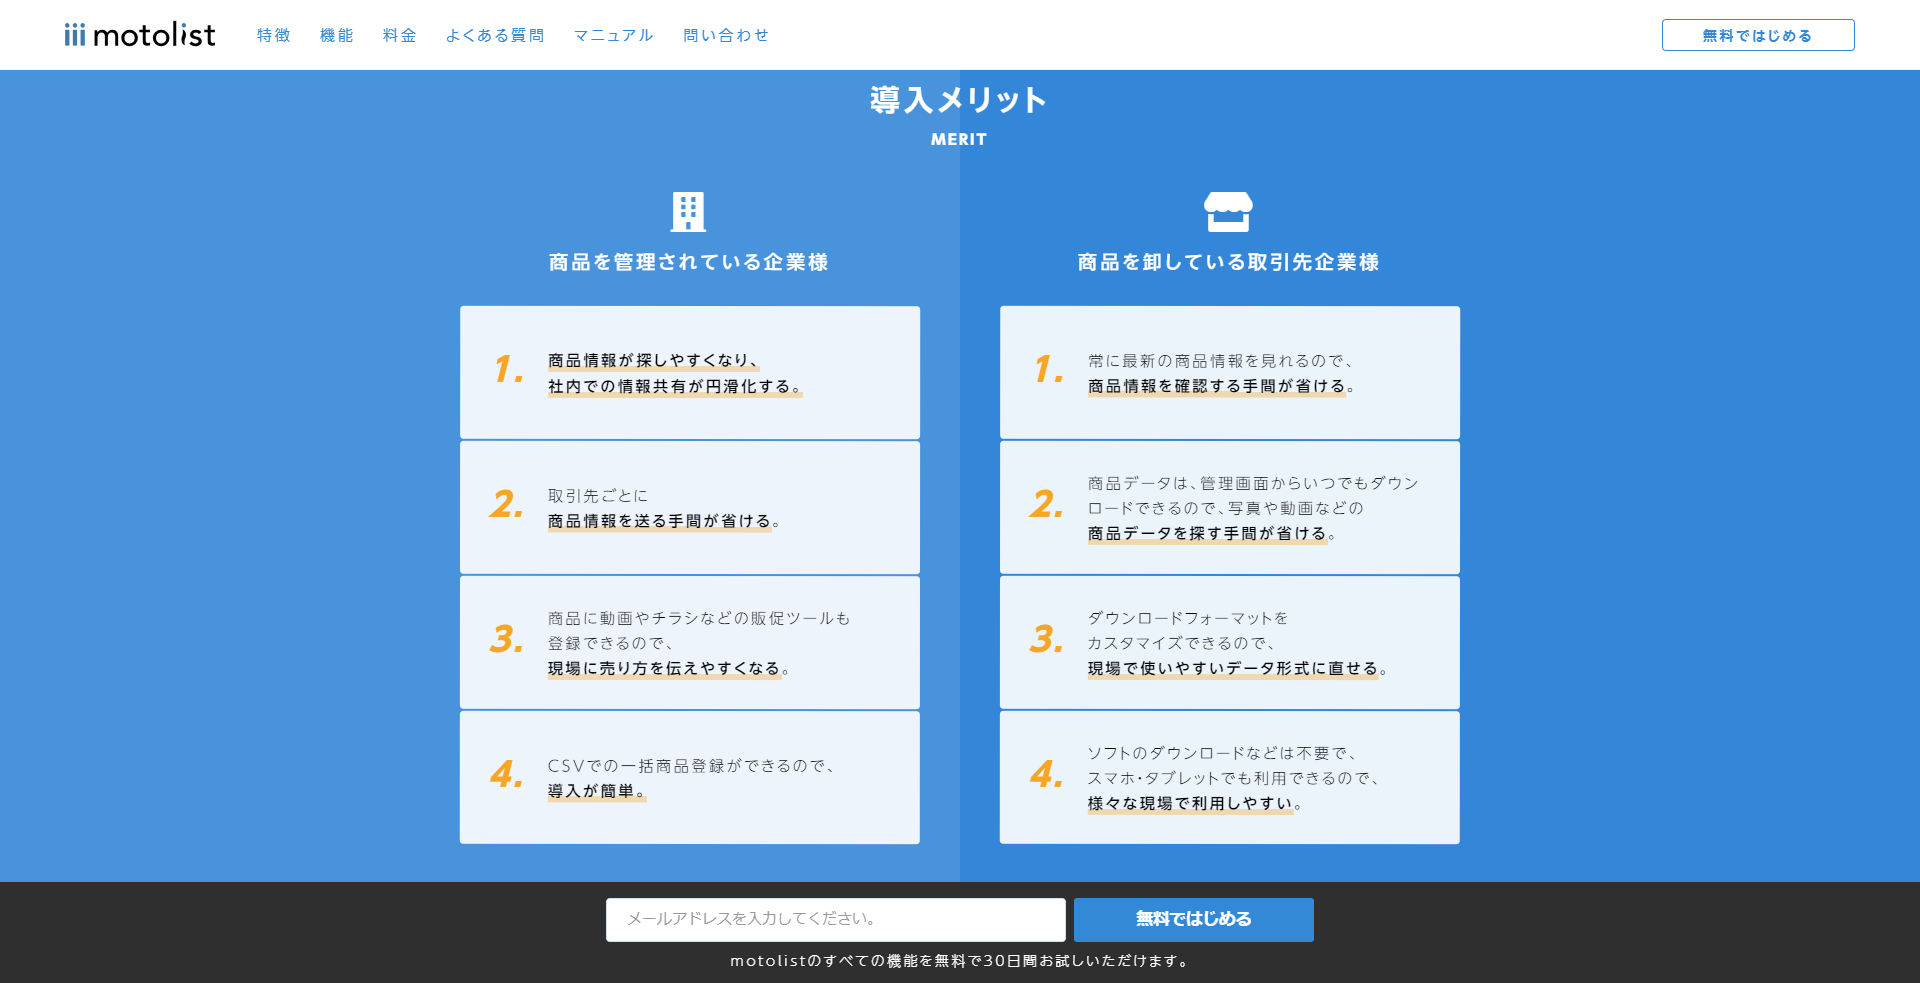Click the motolist logo in the header
1920x983 pixels.
click(140, 34)
